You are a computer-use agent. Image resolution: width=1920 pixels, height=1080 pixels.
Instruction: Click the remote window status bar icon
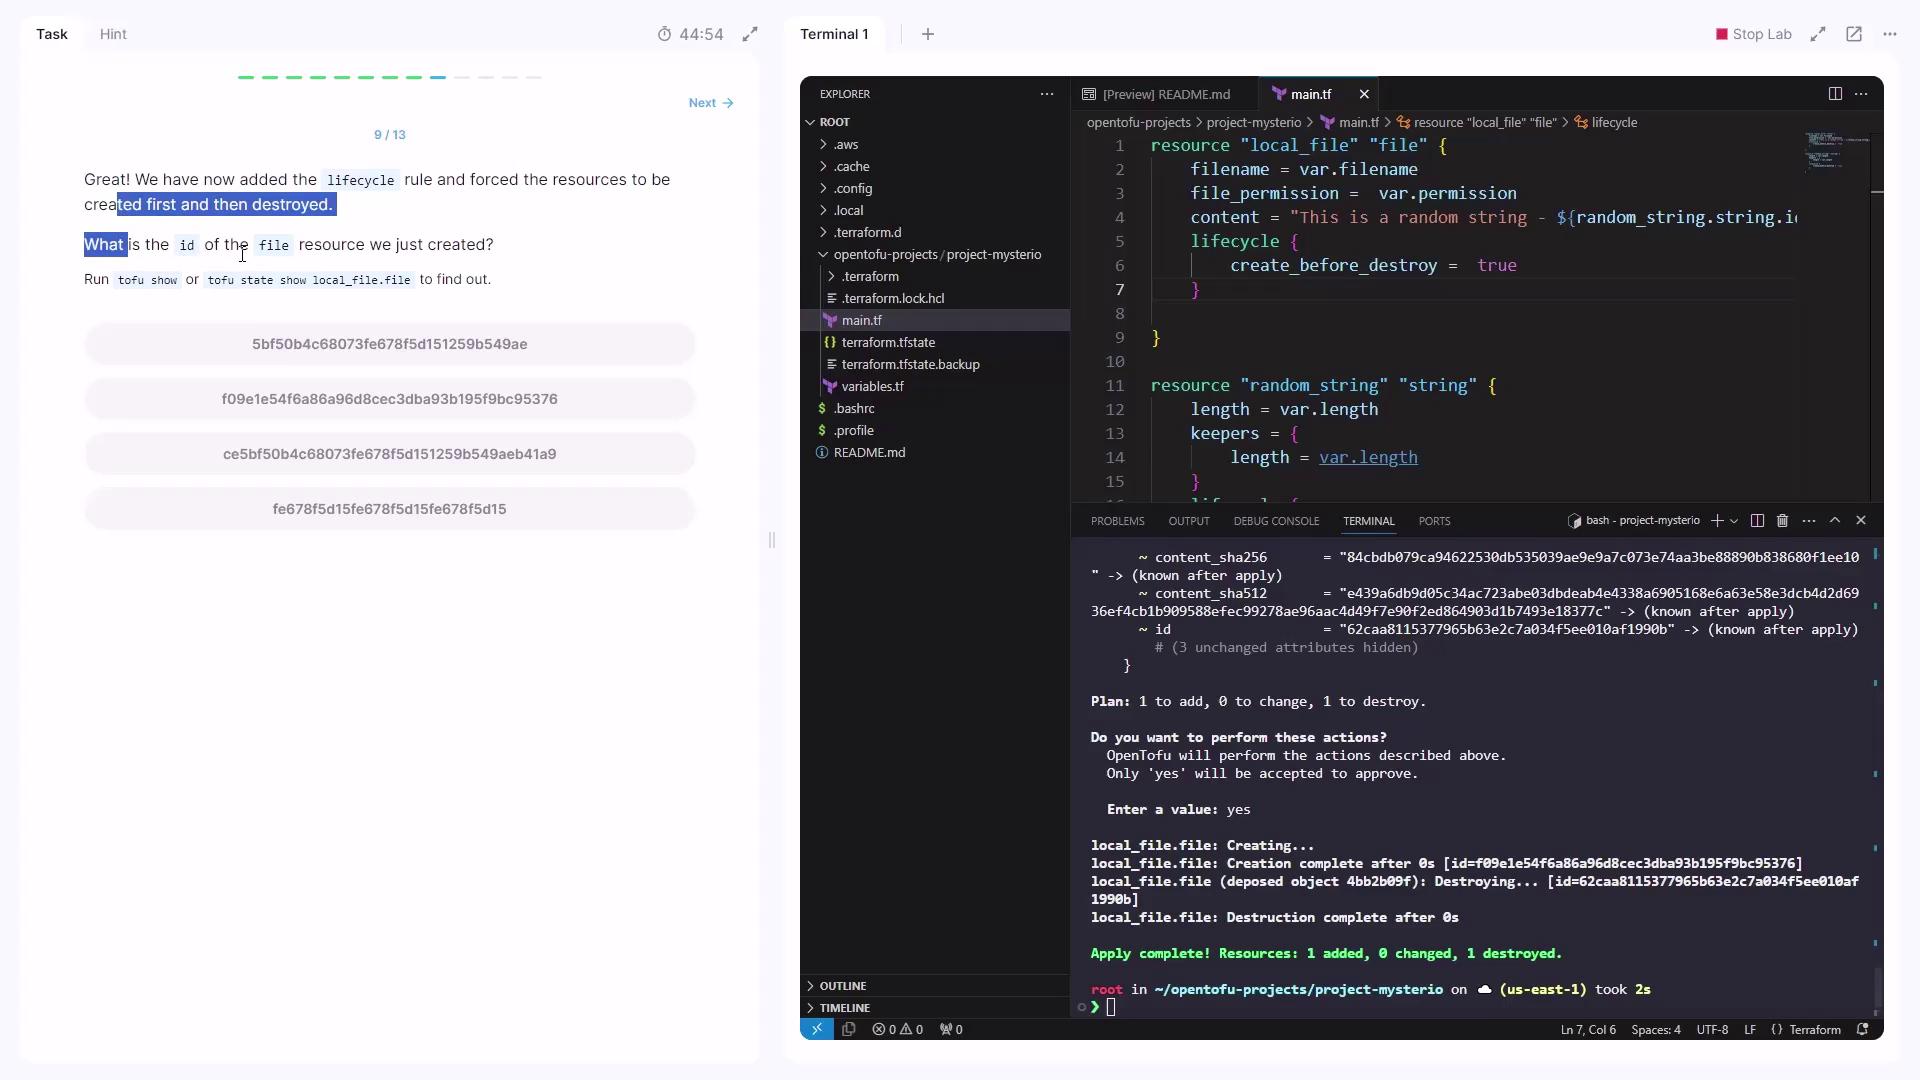coord(816,1029)
